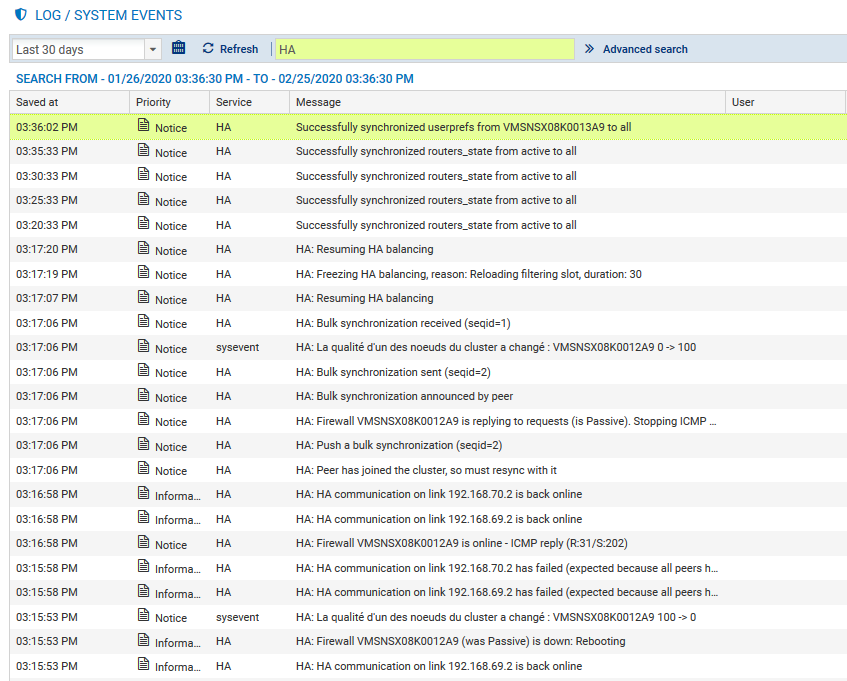The width and height of the screenshot is (847, 681).
Task: Click the priority icon on the 03:15:58 PM link 192.168.70.2 failed row
Action: coord(144,568)
